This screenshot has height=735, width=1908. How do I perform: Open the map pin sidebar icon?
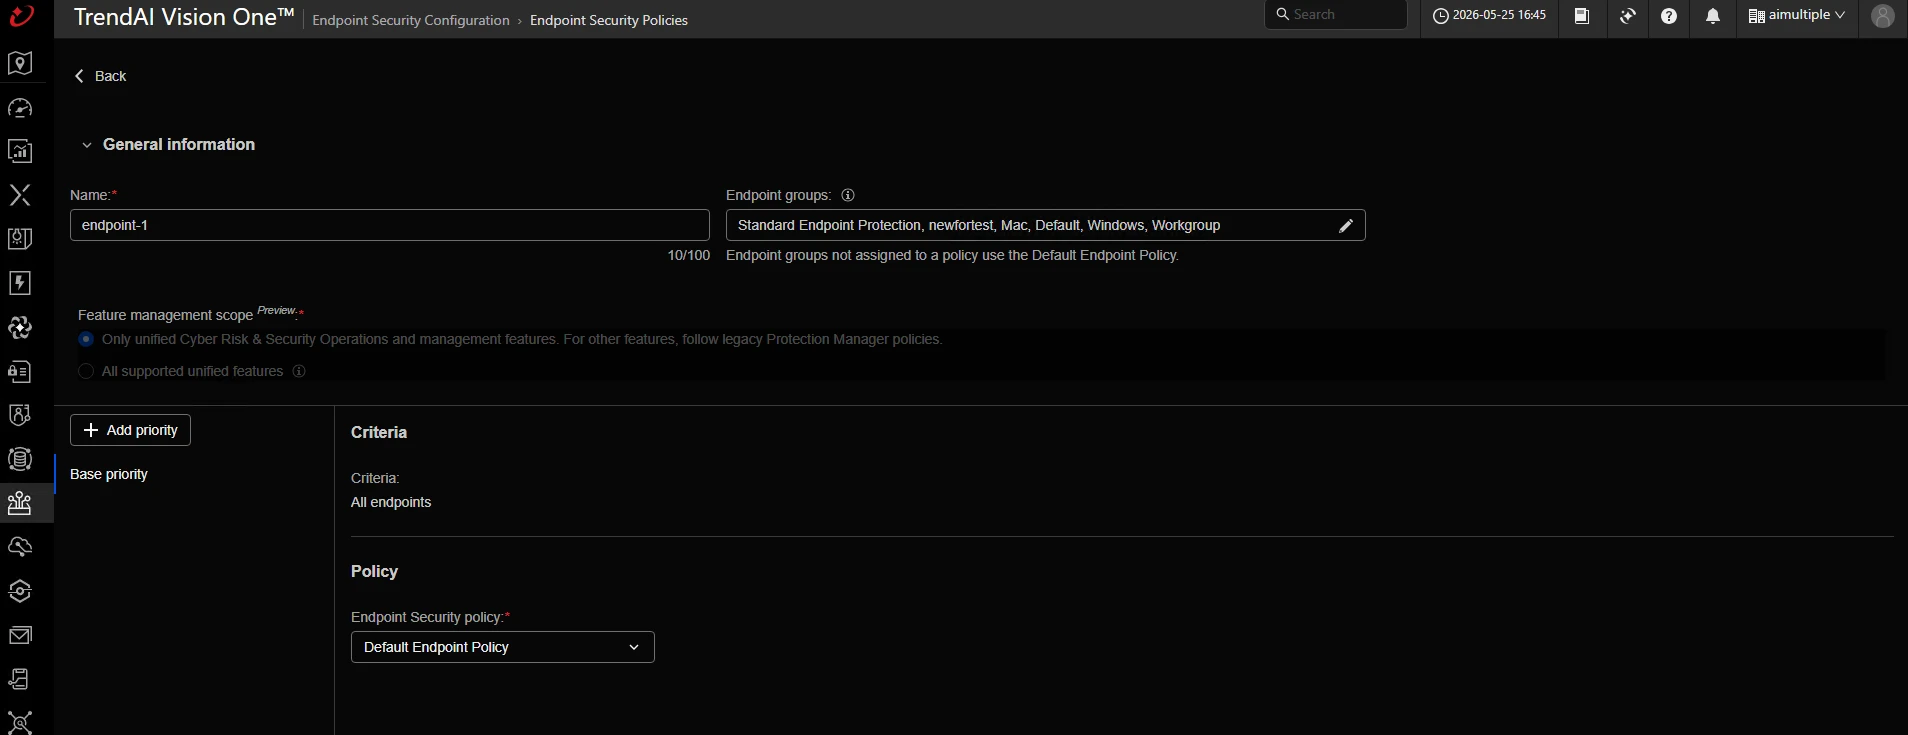coord(20,63)
